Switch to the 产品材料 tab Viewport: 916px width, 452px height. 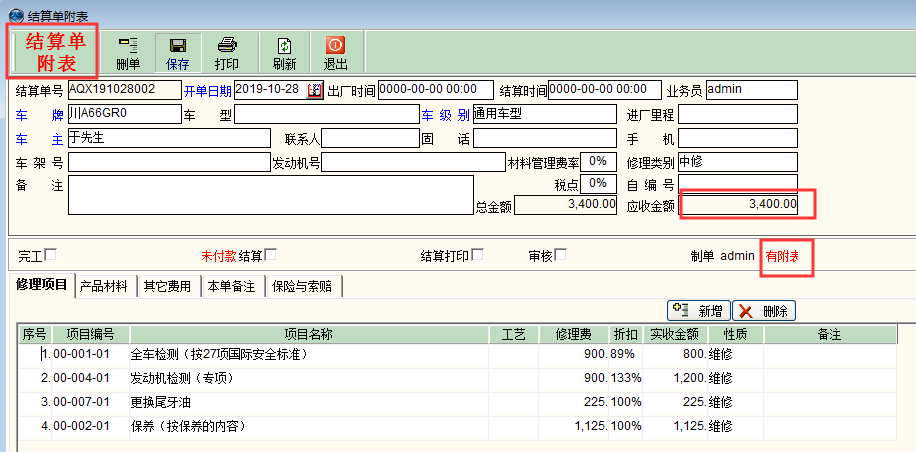coord(105,287)
